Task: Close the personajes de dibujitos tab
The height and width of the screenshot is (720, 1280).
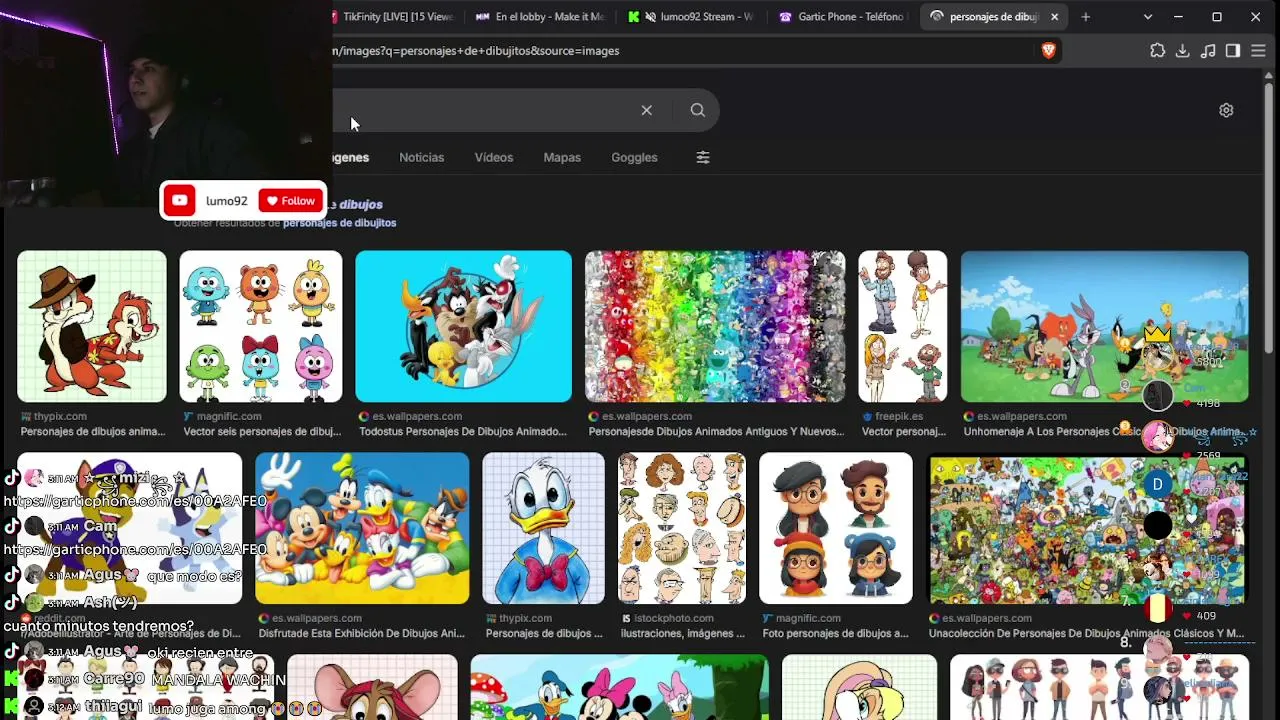Action: [1054, 17]
